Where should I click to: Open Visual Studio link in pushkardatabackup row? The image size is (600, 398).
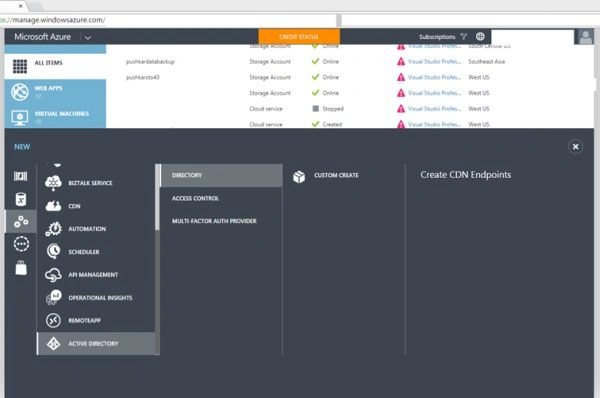coord(434,62)
